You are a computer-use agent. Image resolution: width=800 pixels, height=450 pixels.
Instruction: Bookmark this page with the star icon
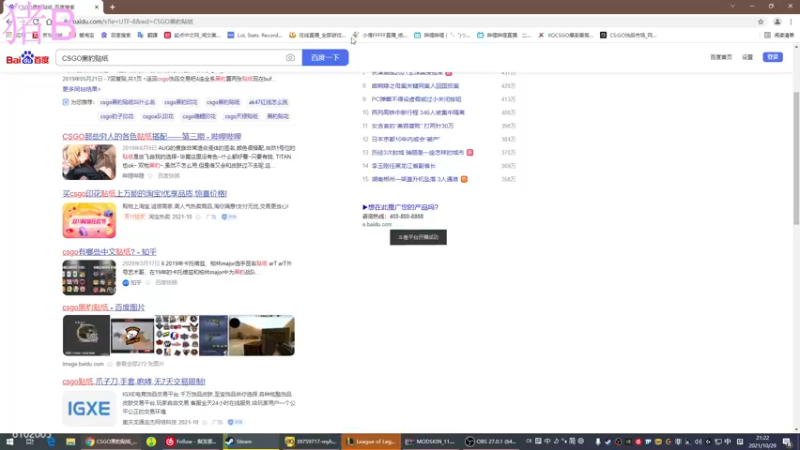[761, 21]
